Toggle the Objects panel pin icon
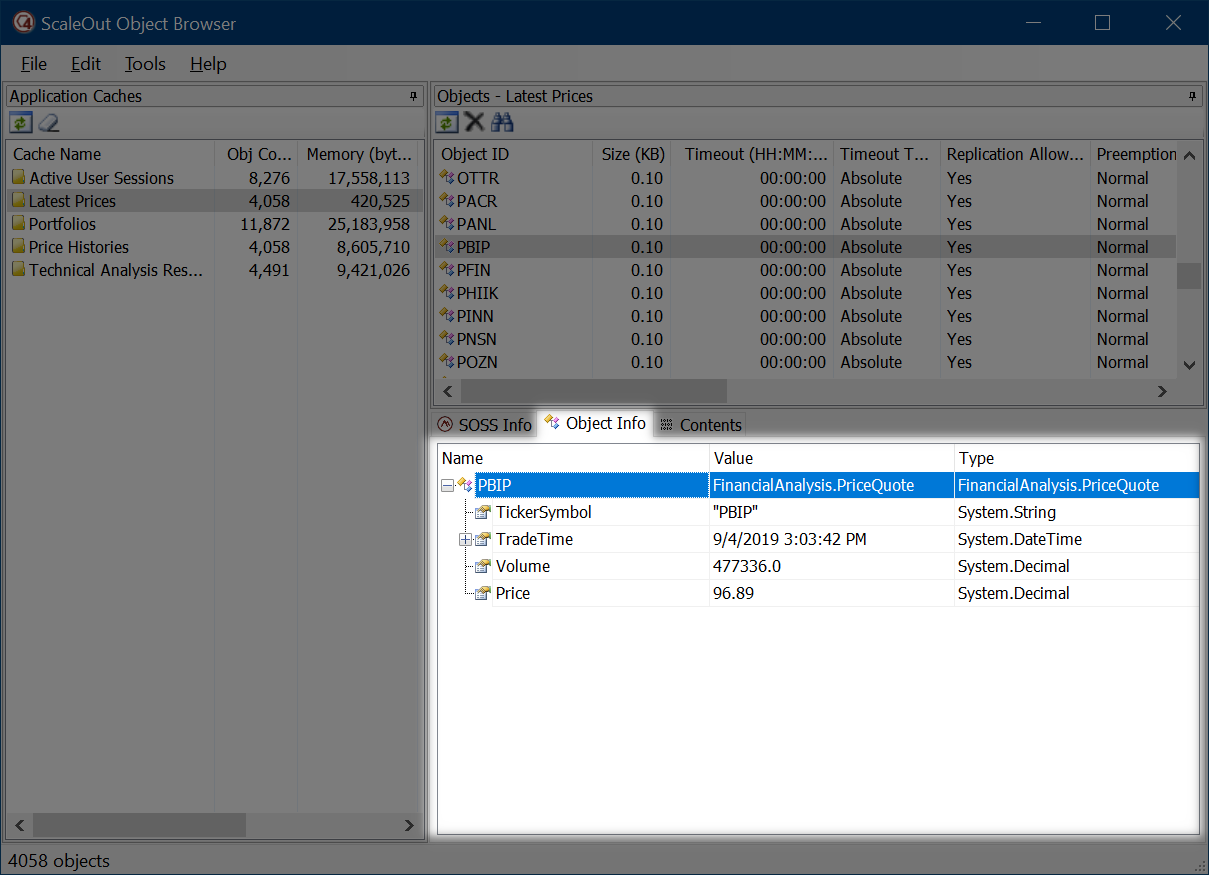The image size is (1209, 875). pyautogui.click(x=1192, y=97)
